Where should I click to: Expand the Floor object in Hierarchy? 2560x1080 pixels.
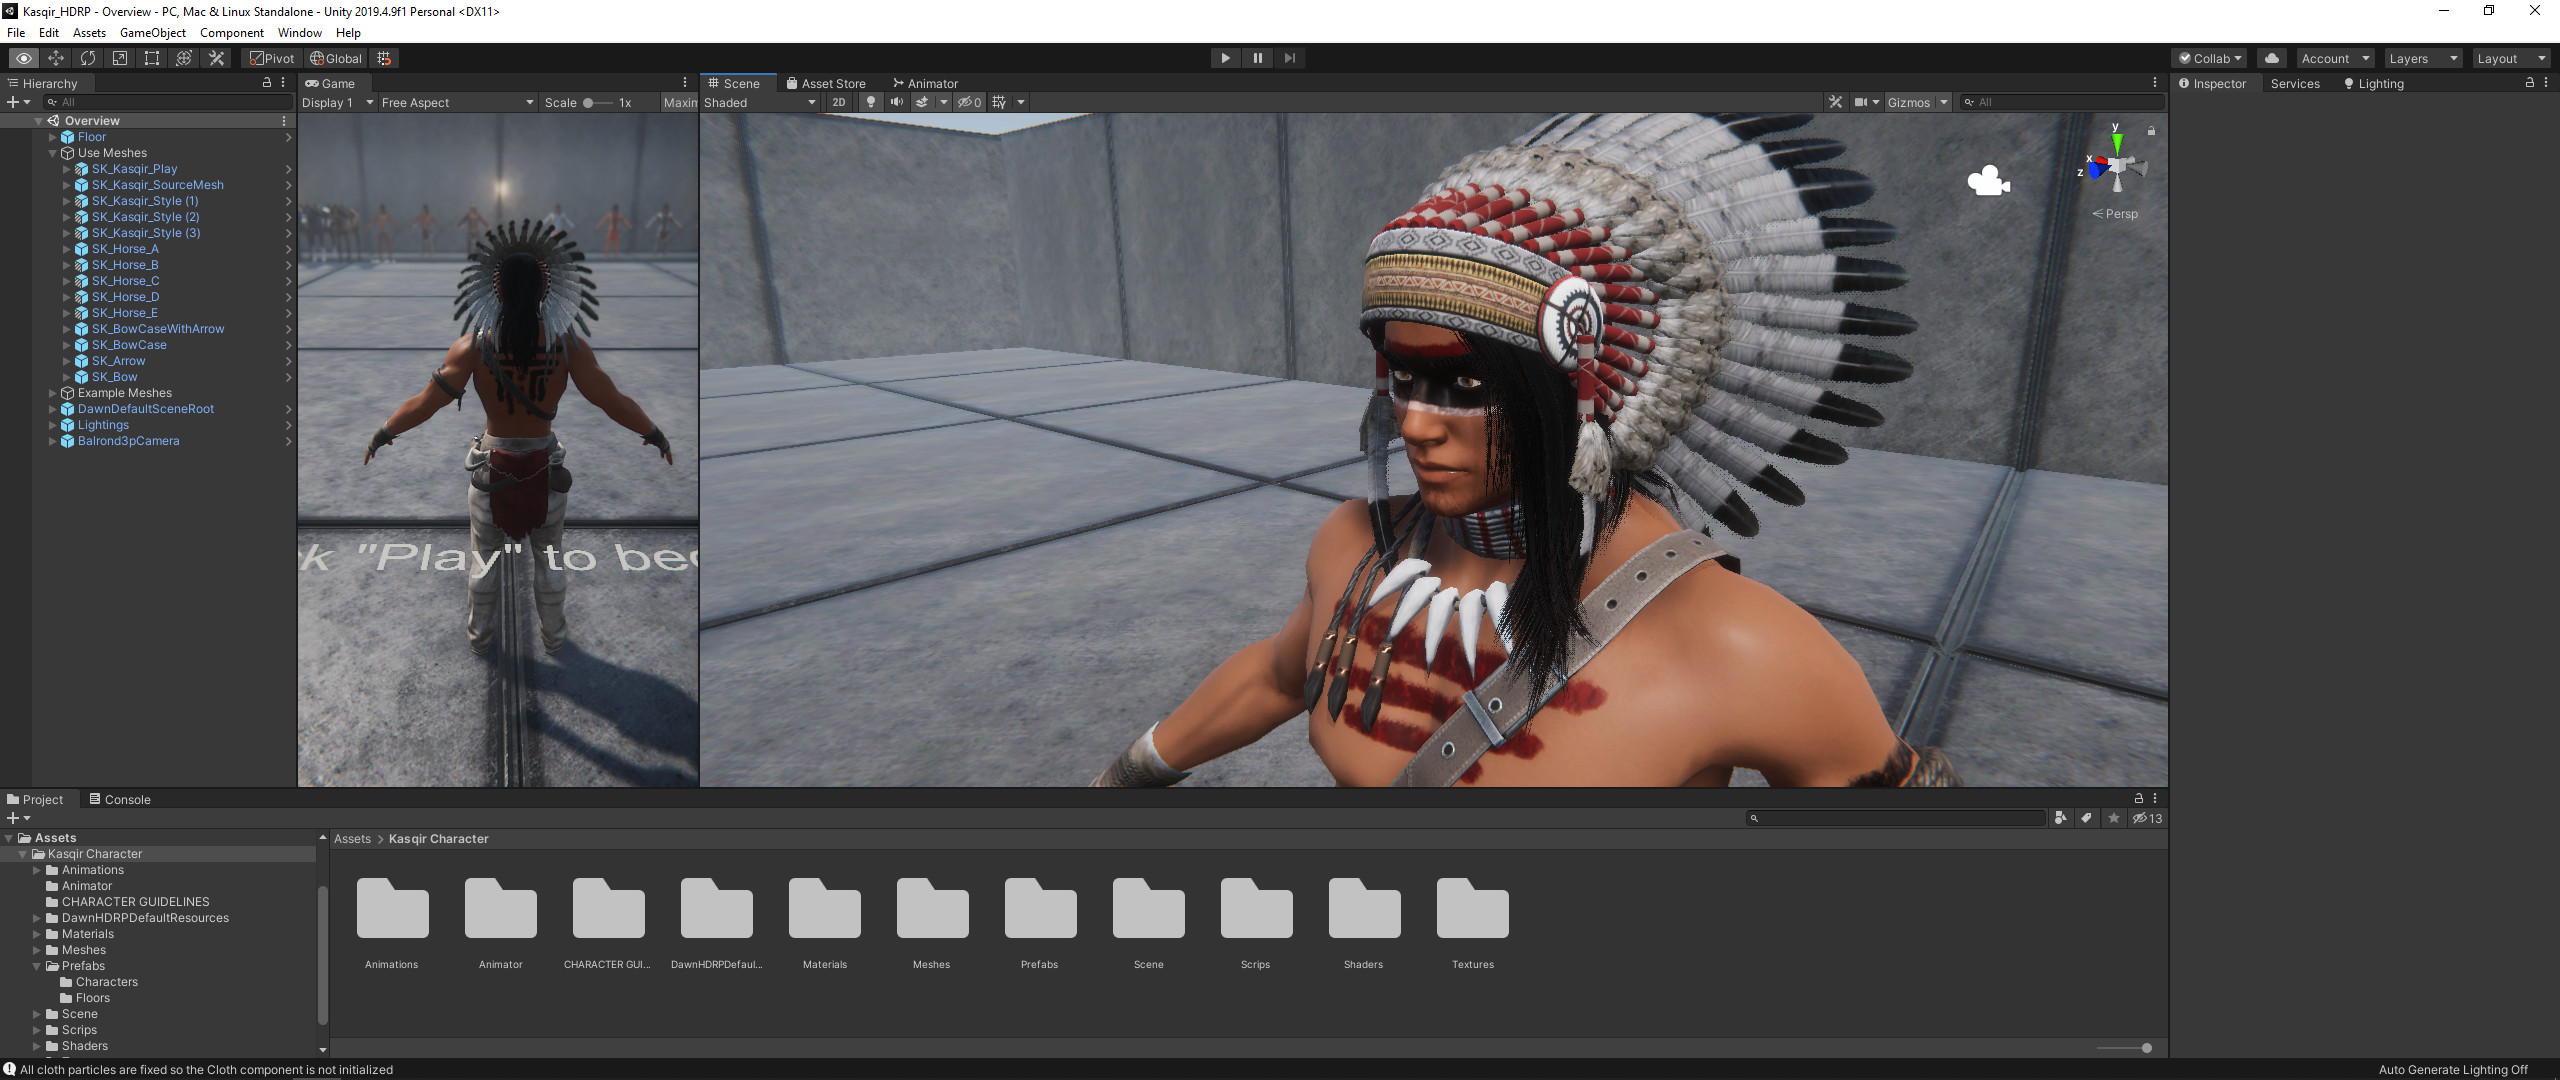pyautogui.click(x=53, y=137)
